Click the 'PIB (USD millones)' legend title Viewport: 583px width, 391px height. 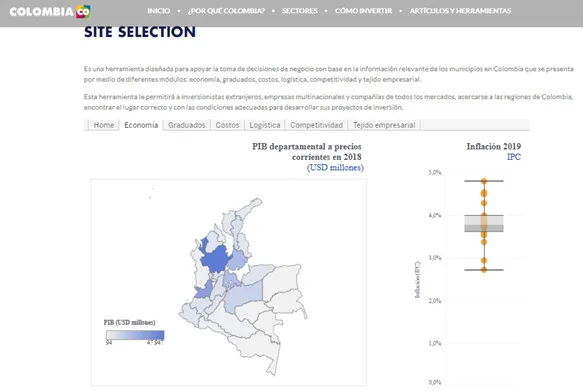coord(129,322)
